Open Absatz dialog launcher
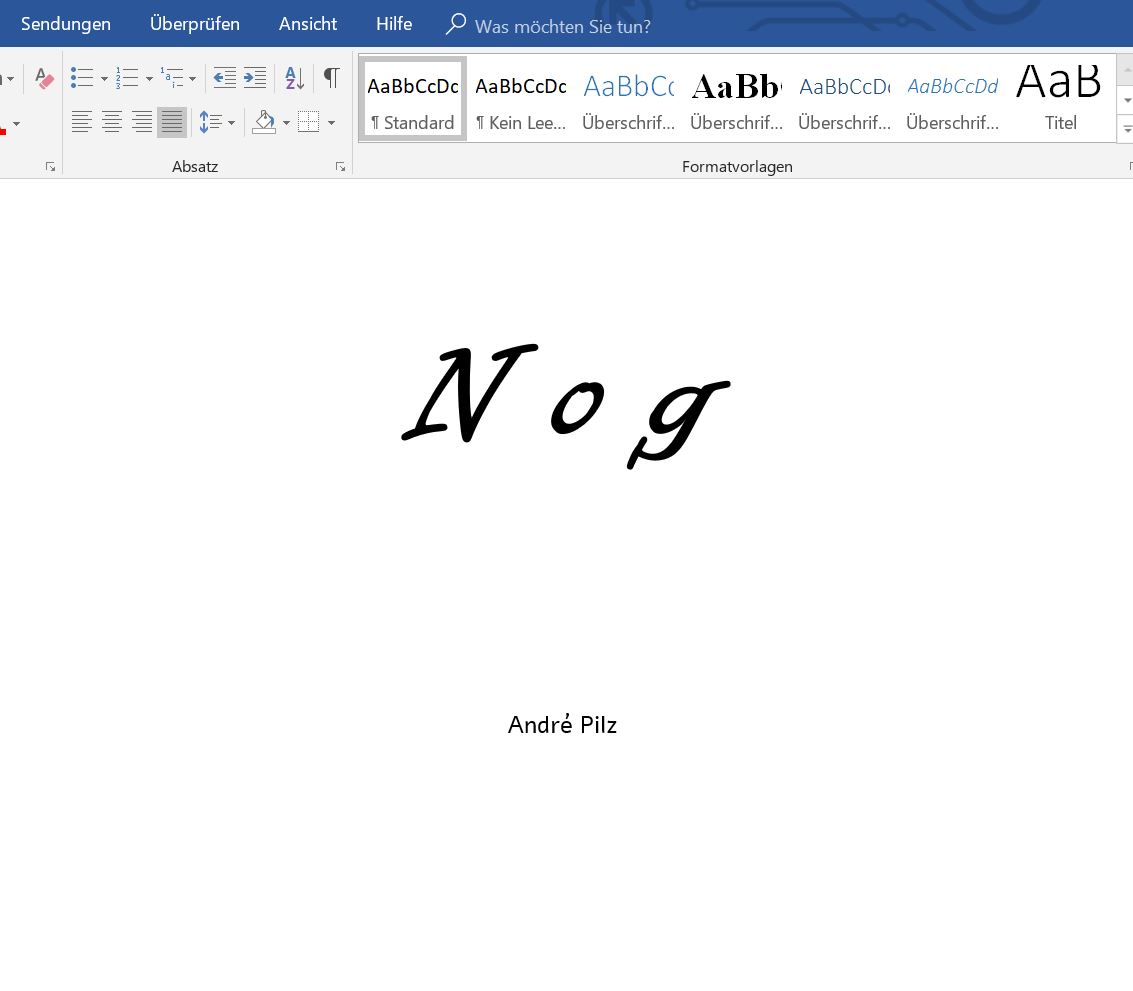The image size is (1133, 991). (x=340, y=167)
